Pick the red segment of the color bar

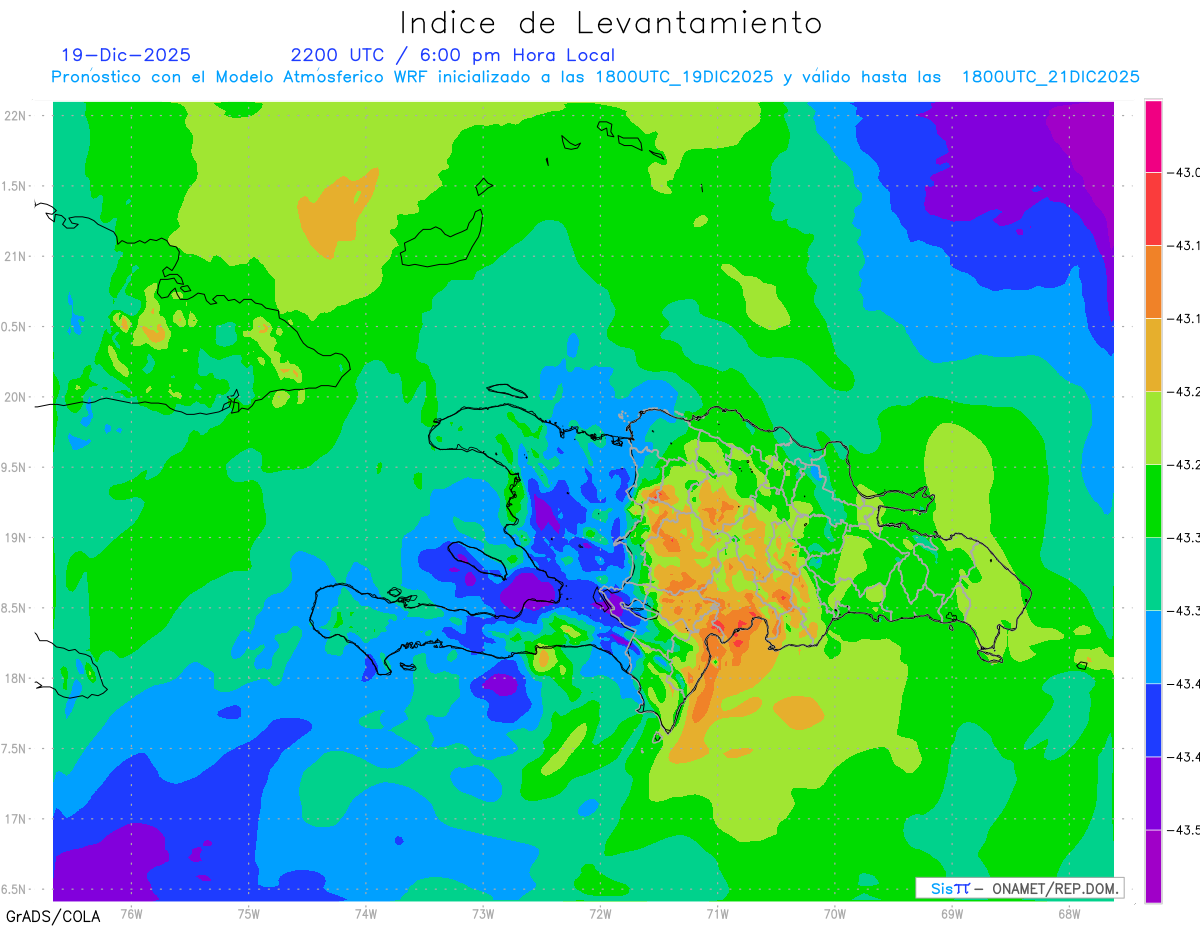1153,209
